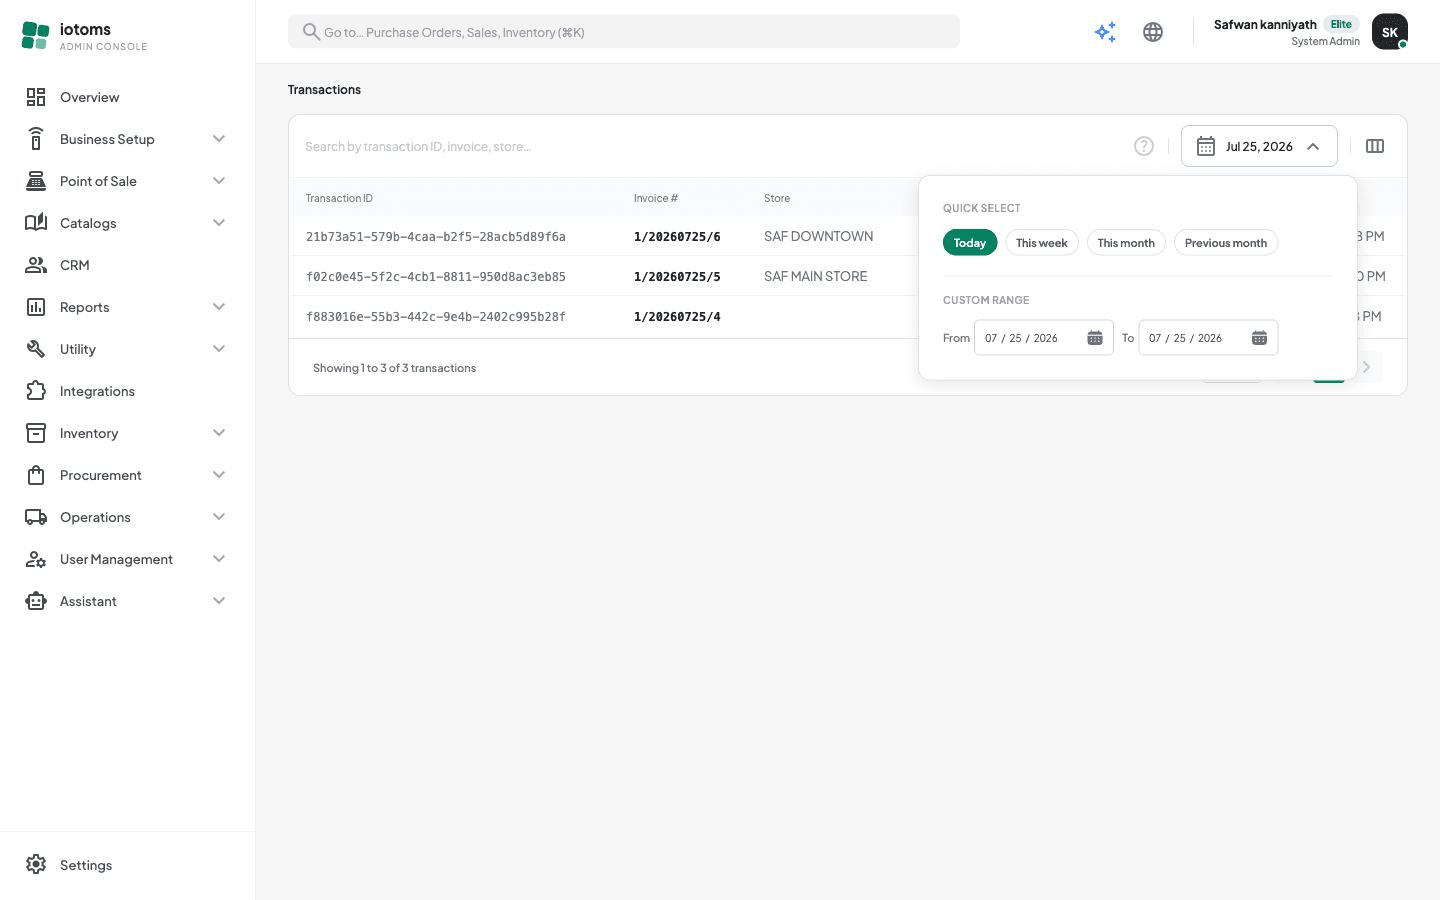The height and width of the screenshot is (900, 1440).
Task: Select the This month quick filter
Action: (1126, 243)
